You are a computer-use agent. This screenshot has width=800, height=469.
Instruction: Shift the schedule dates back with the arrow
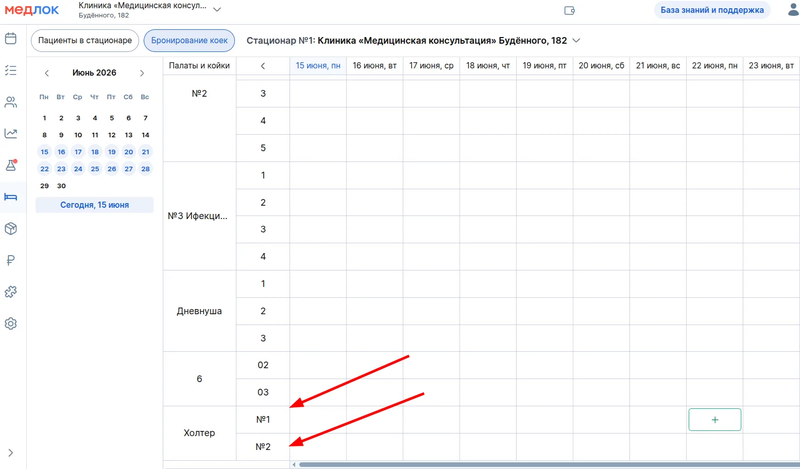263,66
